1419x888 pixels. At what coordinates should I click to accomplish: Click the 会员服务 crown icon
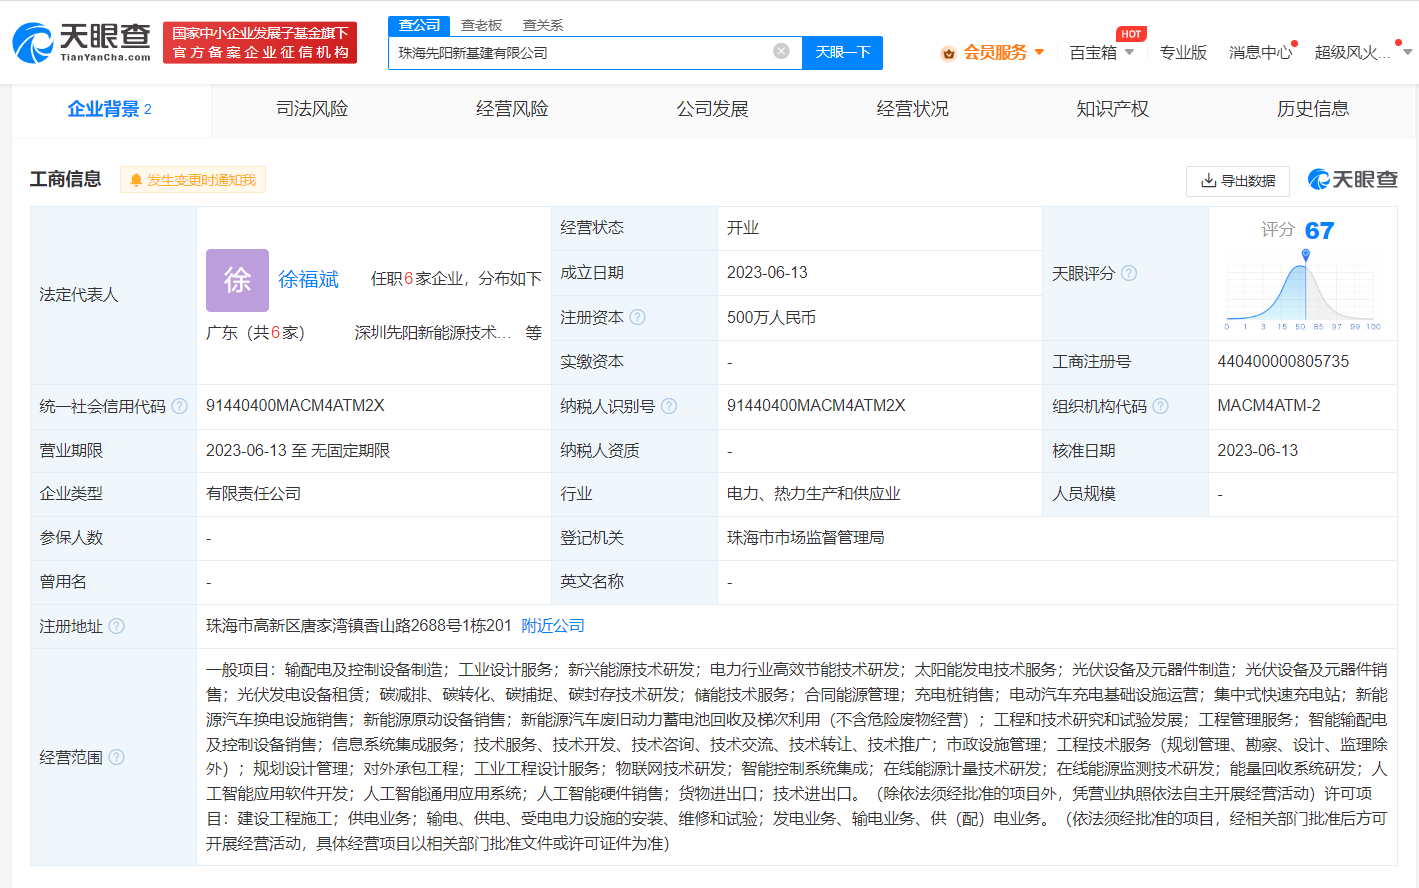point(948,53)
